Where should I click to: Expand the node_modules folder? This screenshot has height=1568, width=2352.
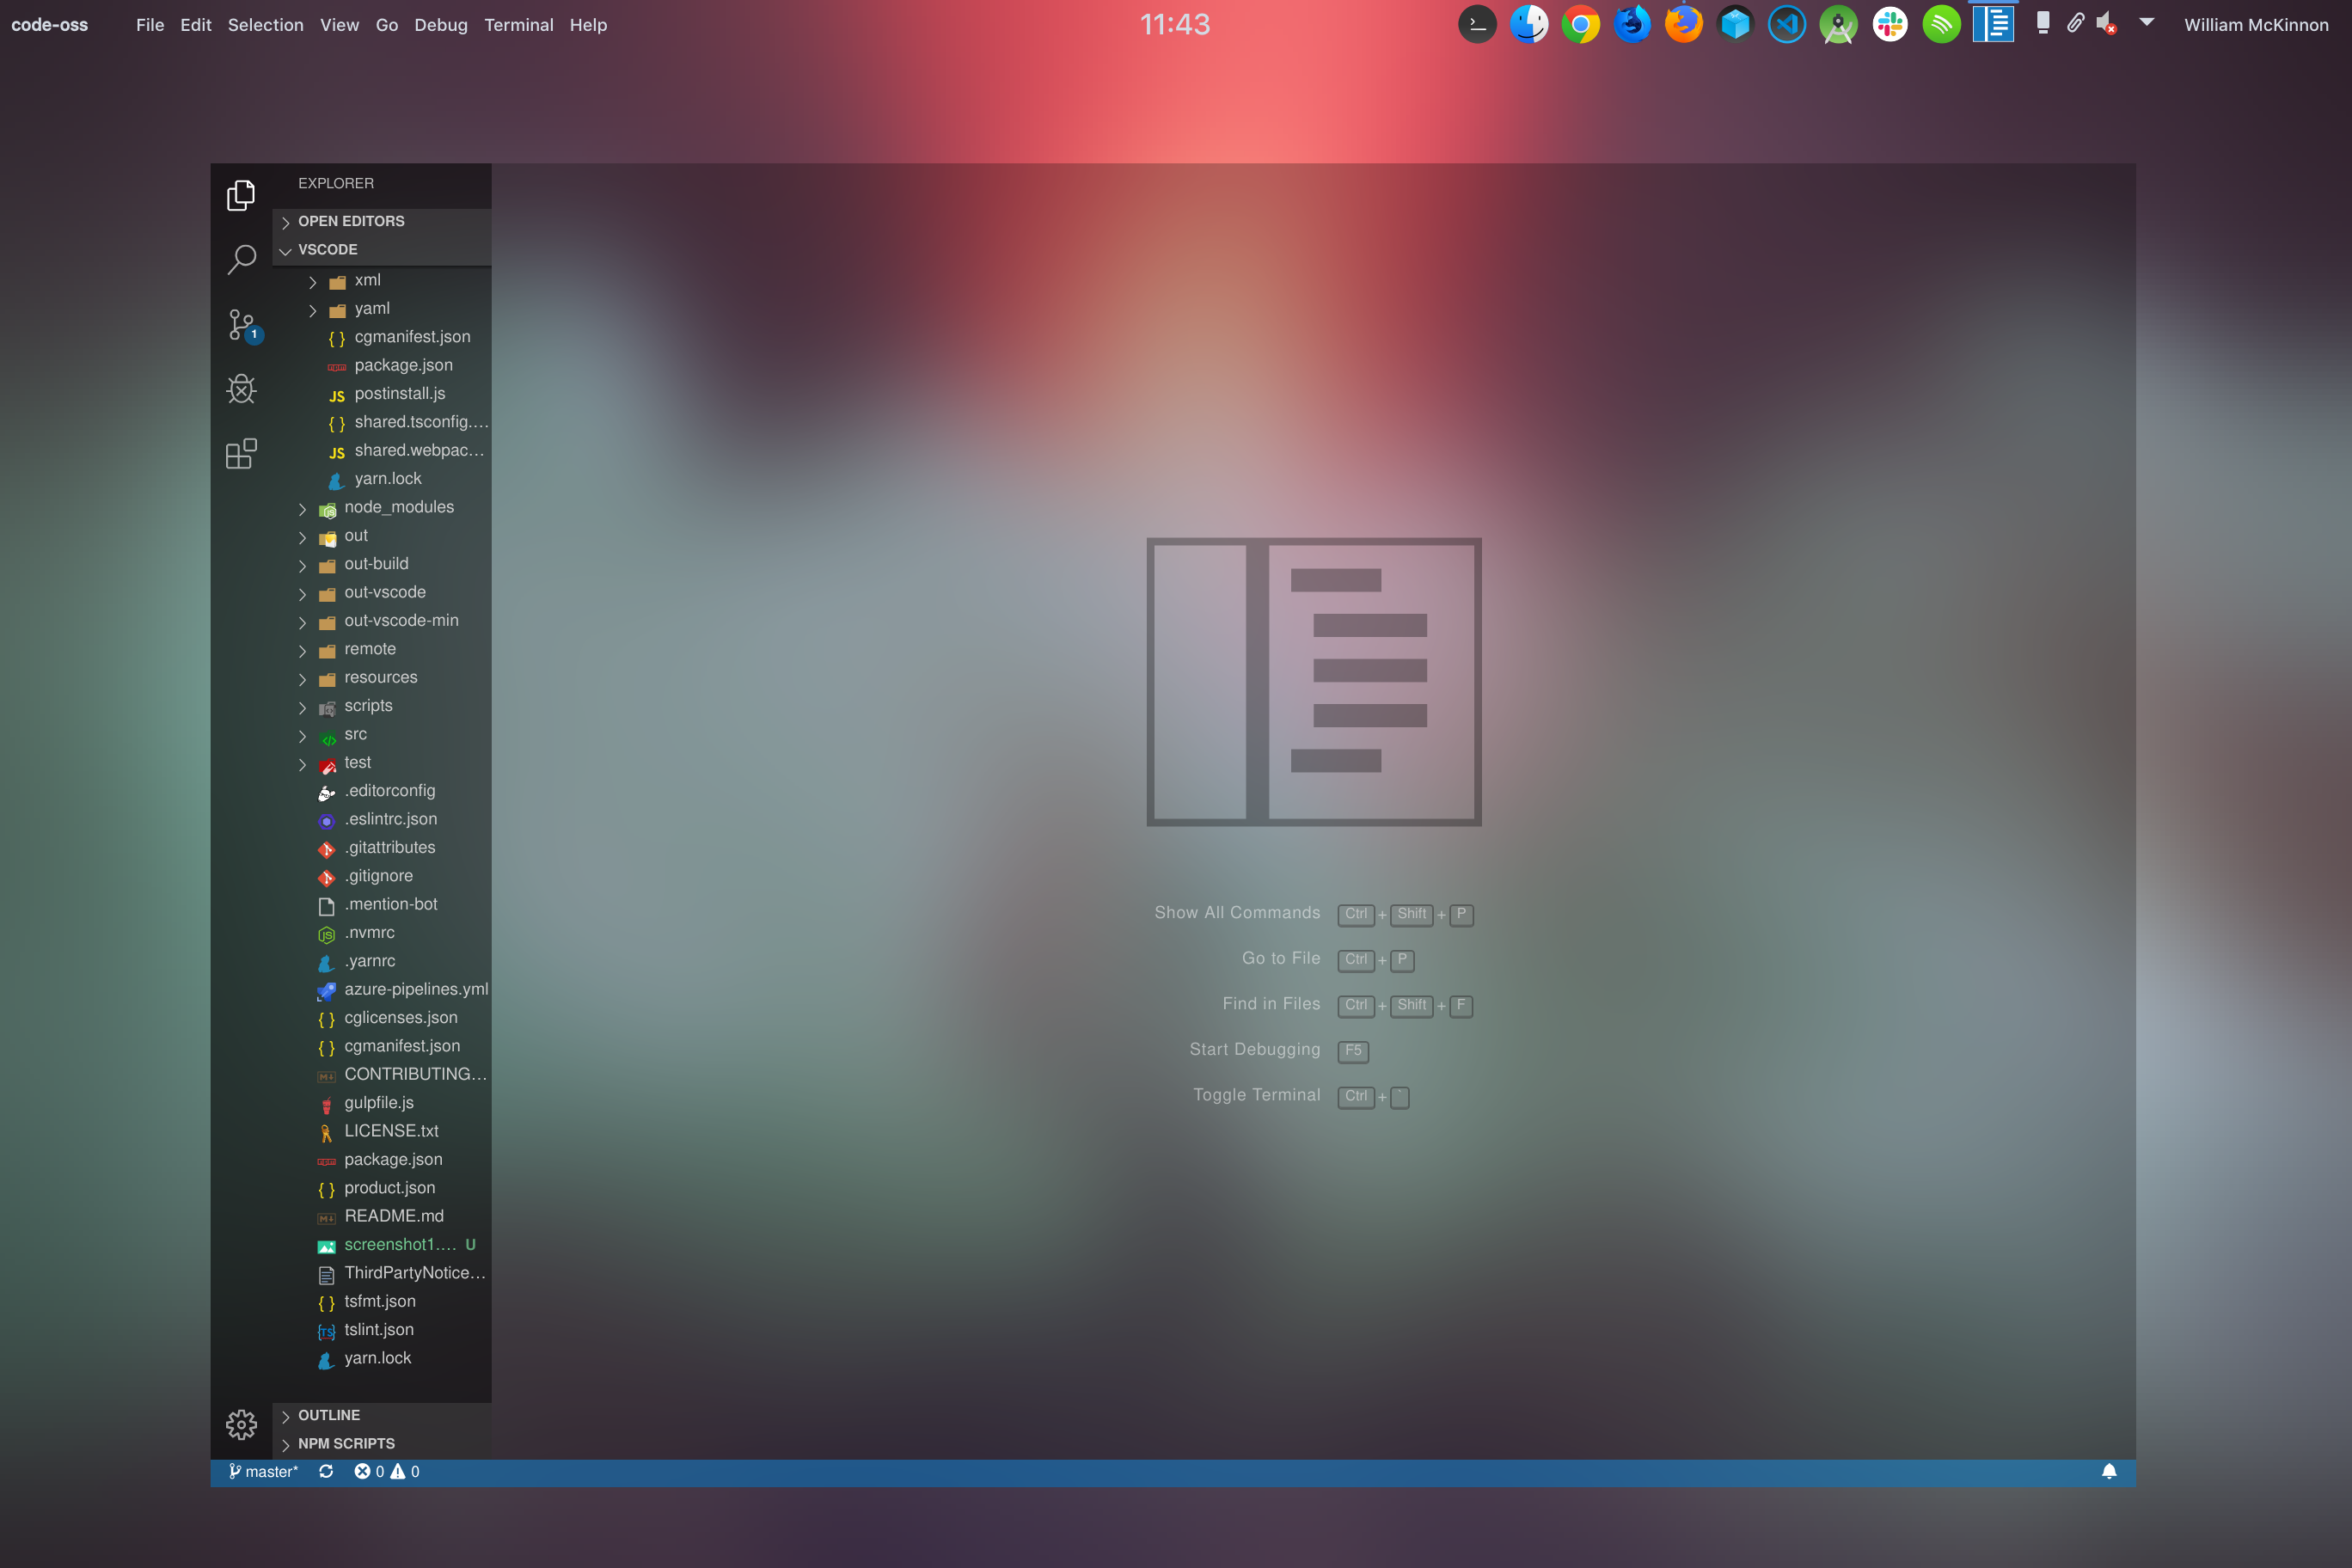tap(398, 507)
